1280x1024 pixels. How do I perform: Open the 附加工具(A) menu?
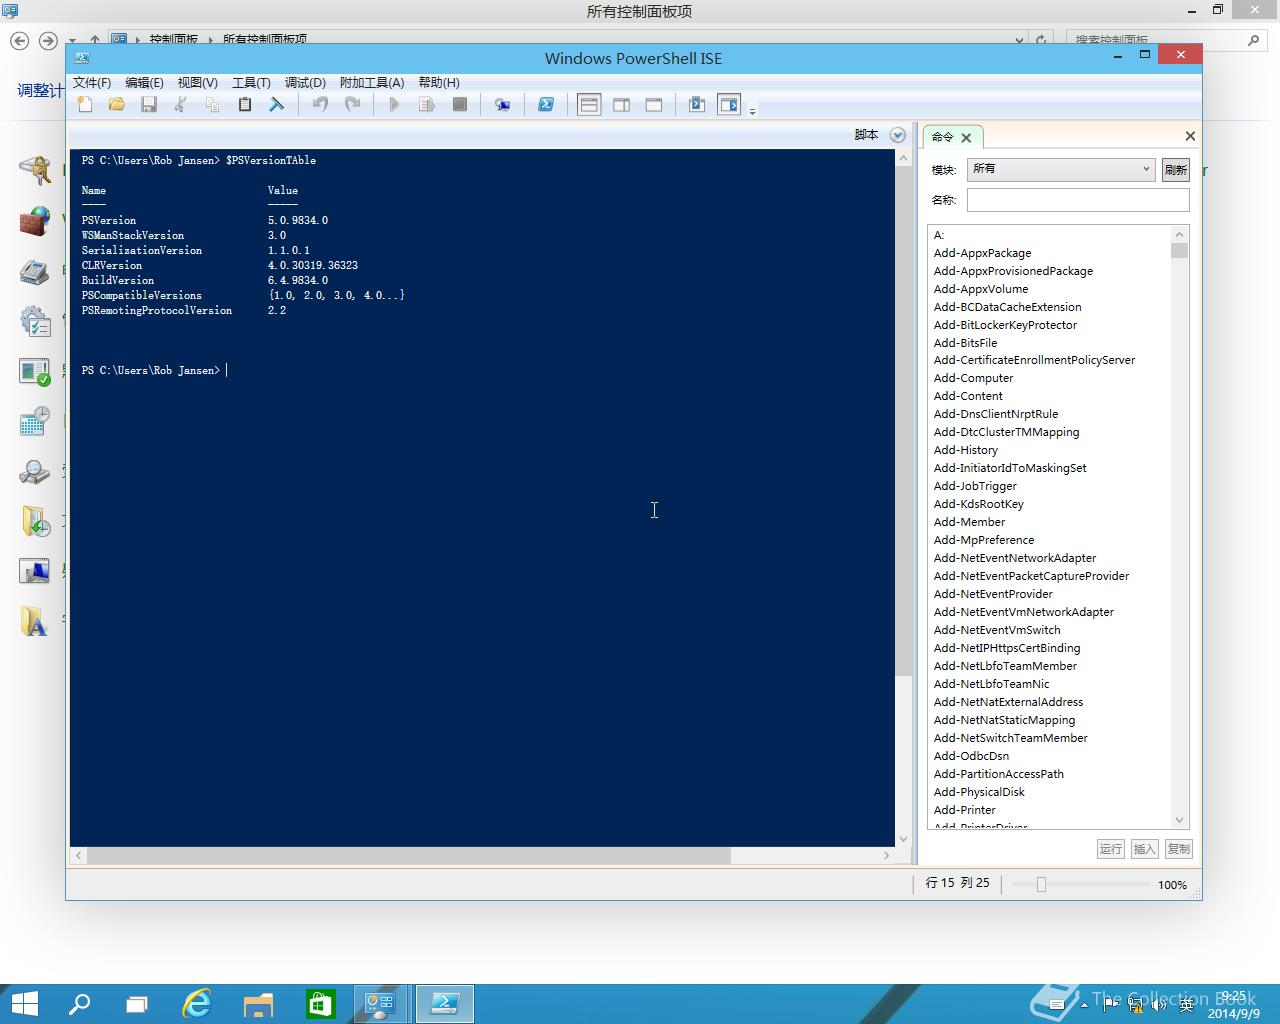pyautogui.click(x=372, y=82)
